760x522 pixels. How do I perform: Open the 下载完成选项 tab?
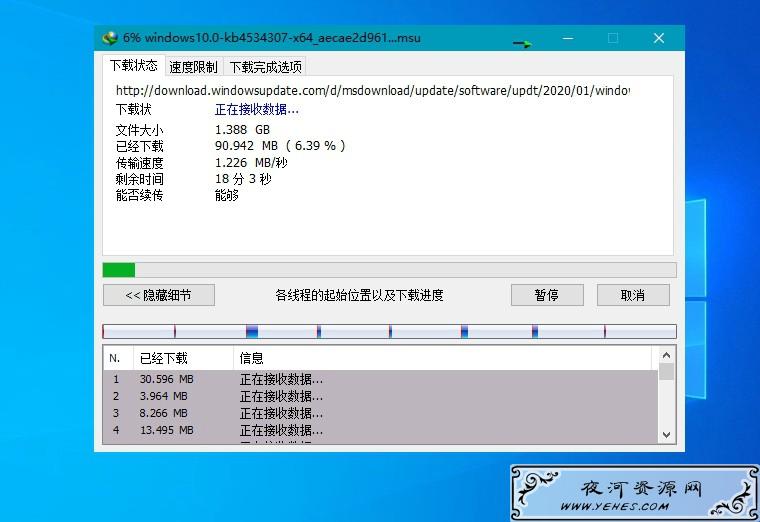(x=265, y=67)
